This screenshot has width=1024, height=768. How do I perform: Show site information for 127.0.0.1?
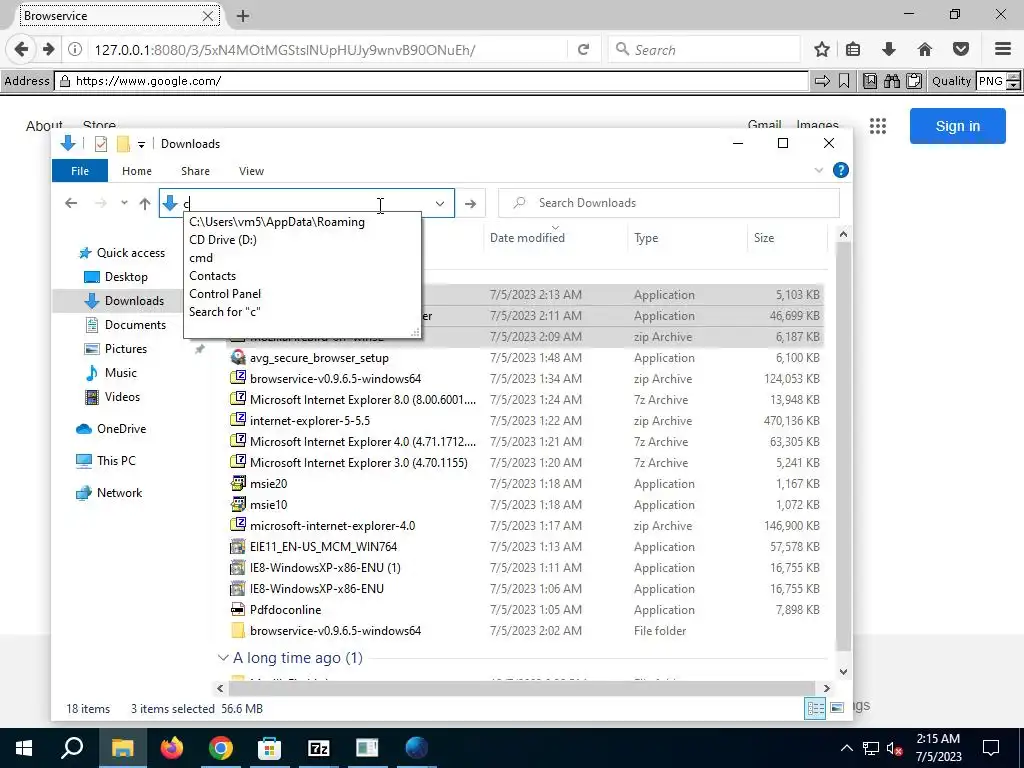[75, 50]
